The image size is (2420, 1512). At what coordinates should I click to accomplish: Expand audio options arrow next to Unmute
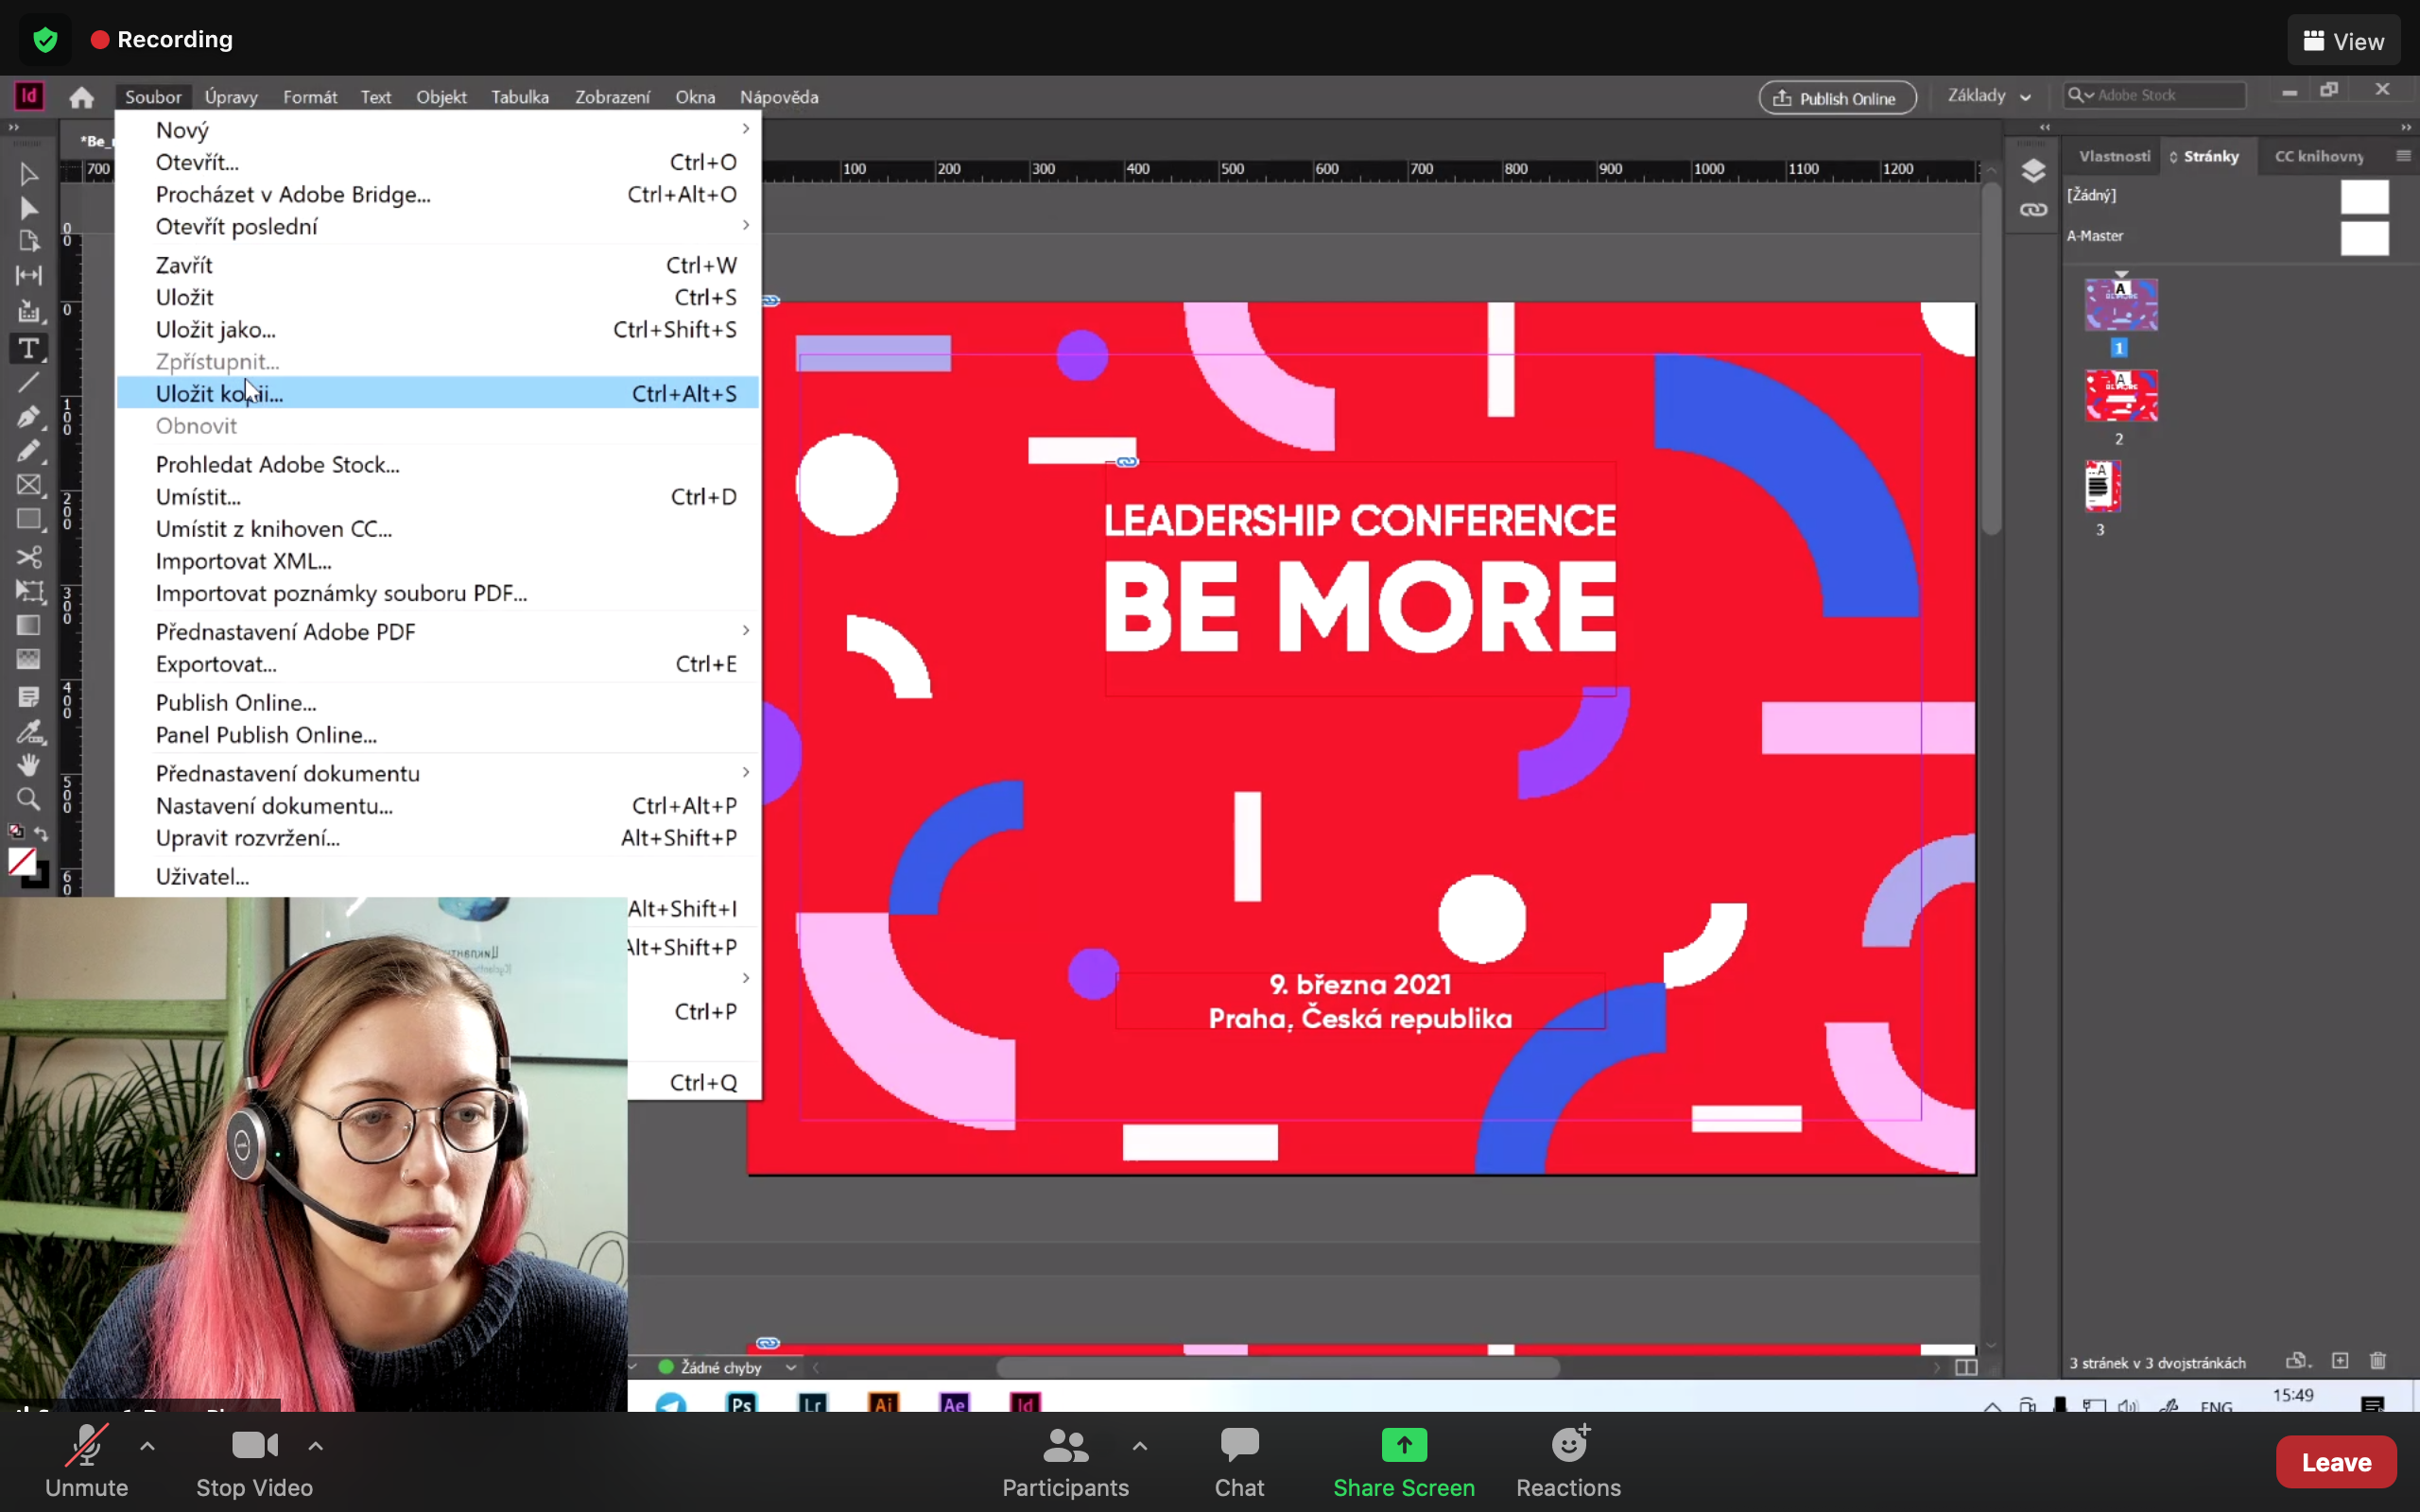click(x=147, y=1445)
